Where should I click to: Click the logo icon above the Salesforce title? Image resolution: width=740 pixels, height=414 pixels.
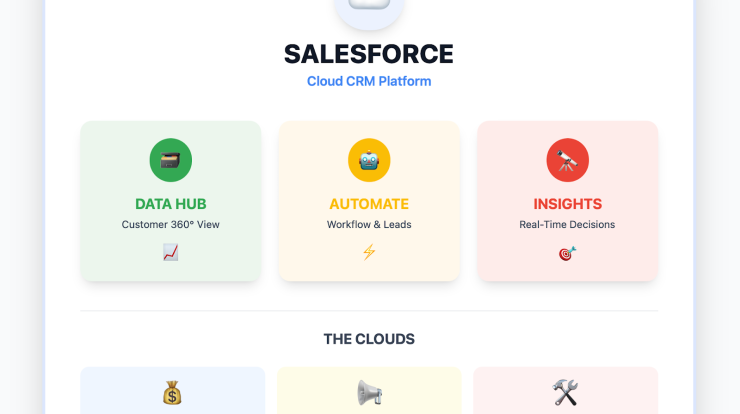coord(369,10)
